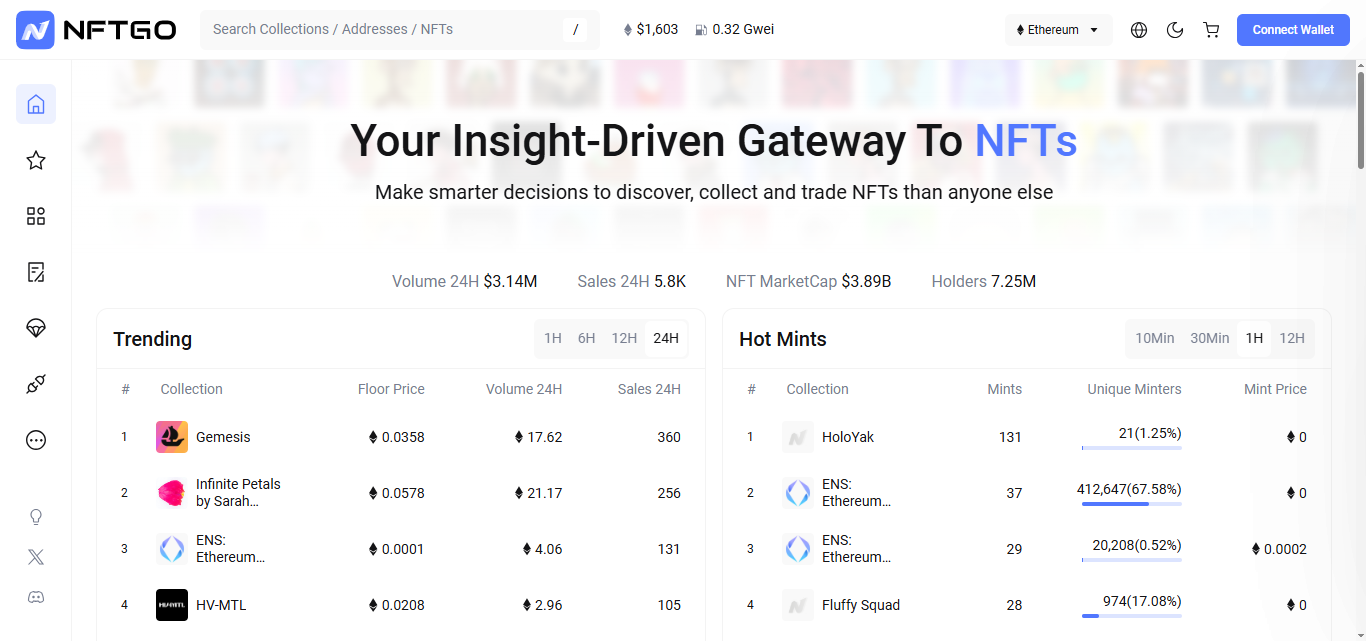Switch Hot Mints to the 12H tab
The image size is (1366, 641).
click(1292, 339)
